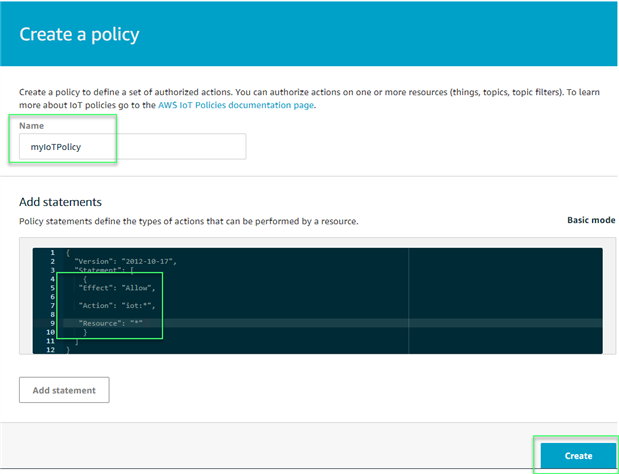Open the AWS IoT Policies documentation page link
The height and width of the screenshot is (474, 619).
click(236, 104)
